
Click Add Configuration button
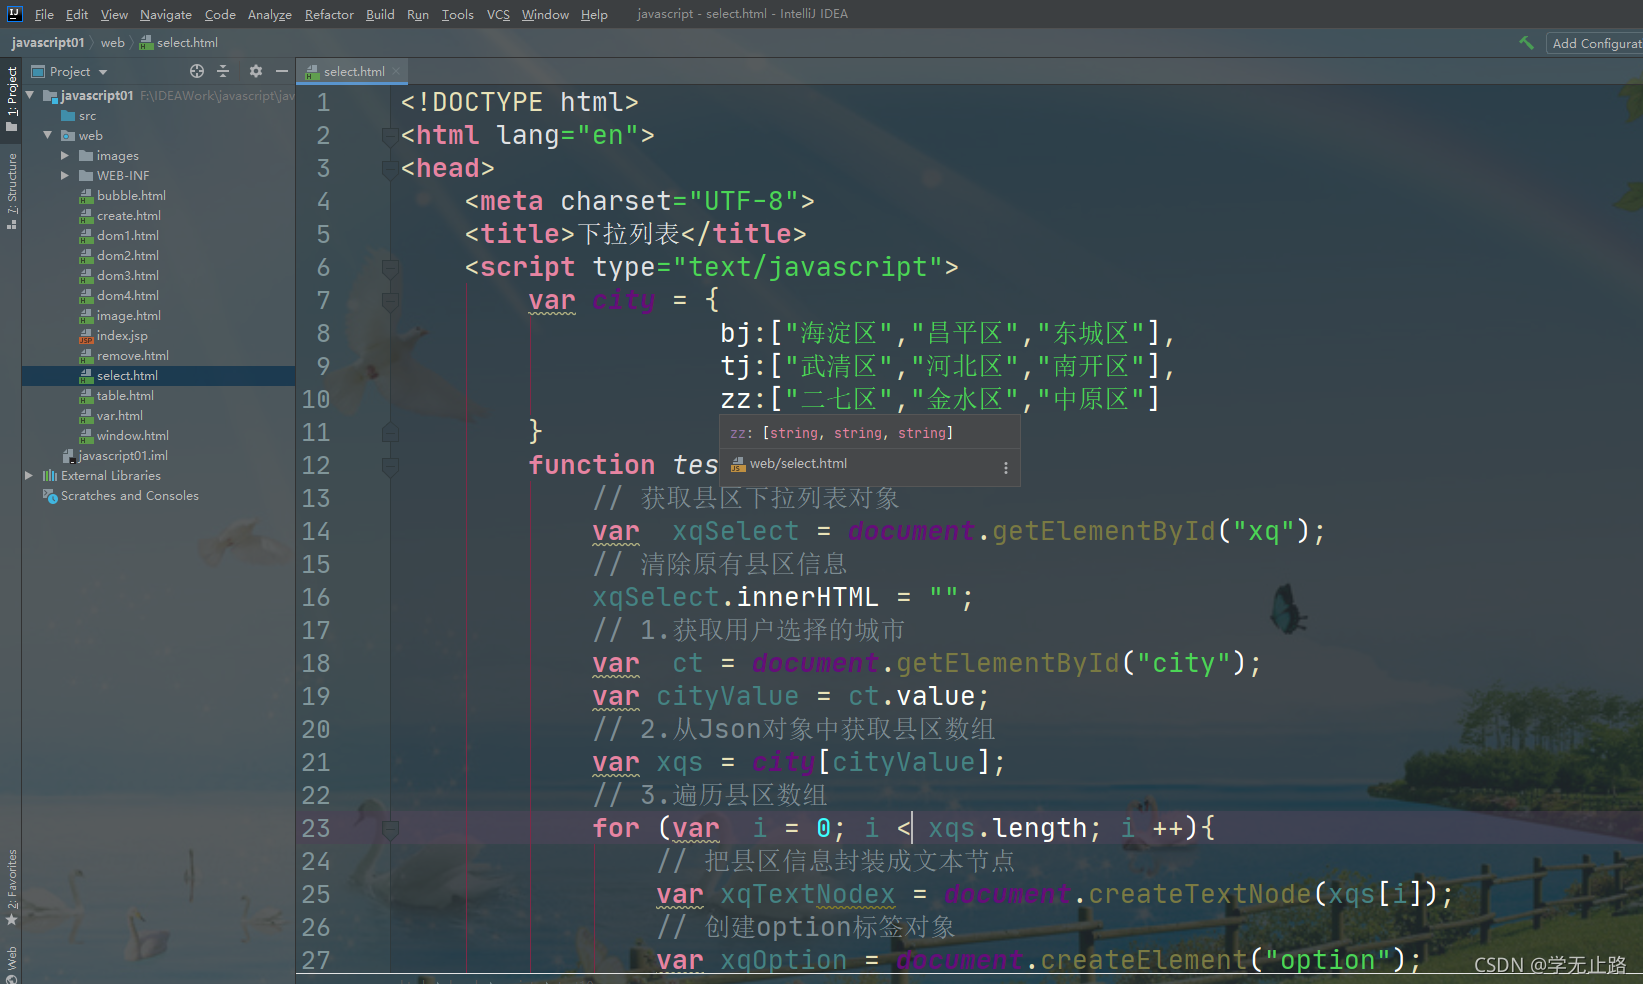pyautogui.click(x=1595, y=43)
